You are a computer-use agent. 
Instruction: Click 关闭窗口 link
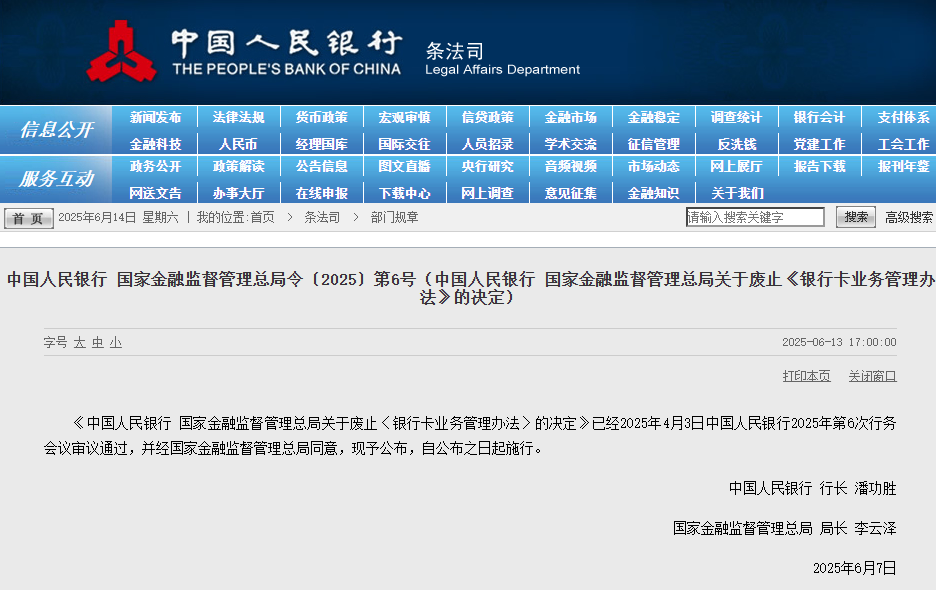click(x=873, y=376)
